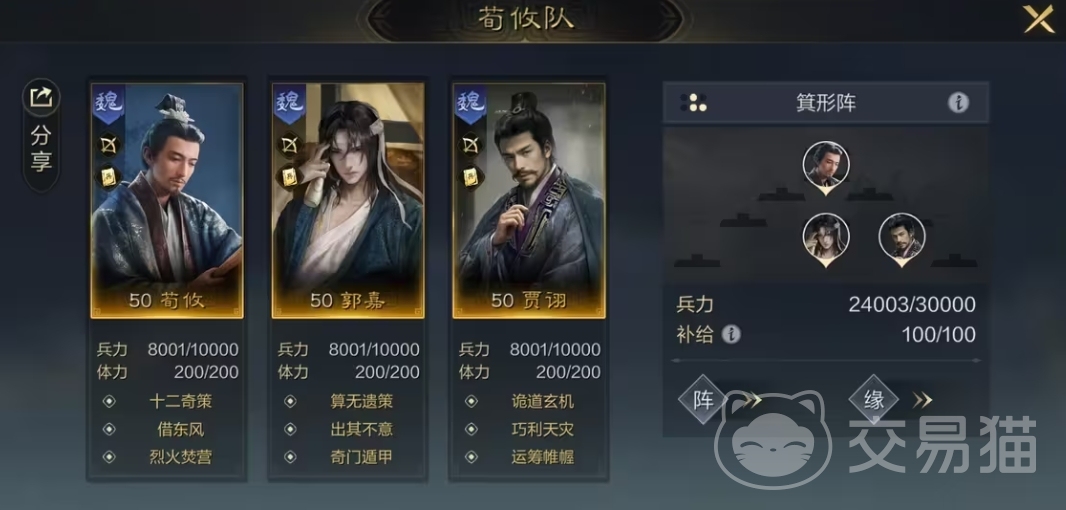Image resolution: width=1066 pixels, height=510 pixels.
Task: Expand the 阵 diamond with arrows
Action: 720,400
